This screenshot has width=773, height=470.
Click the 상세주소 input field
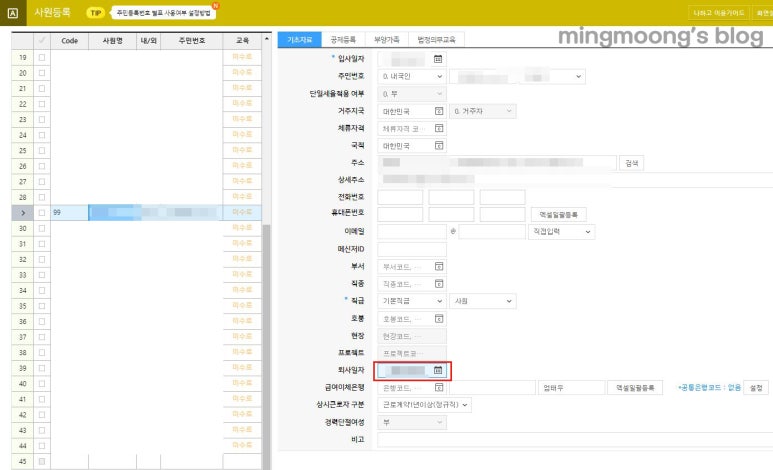[575, 180]
